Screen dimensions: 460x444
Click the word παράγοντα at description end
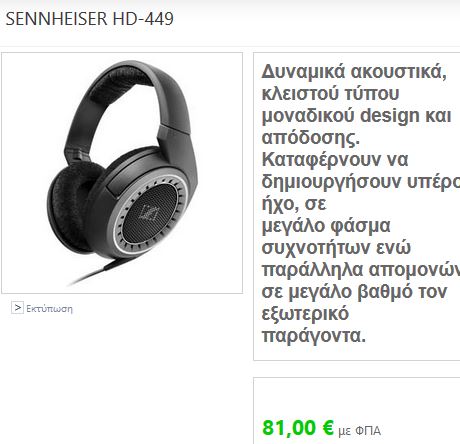coord(313,336)
